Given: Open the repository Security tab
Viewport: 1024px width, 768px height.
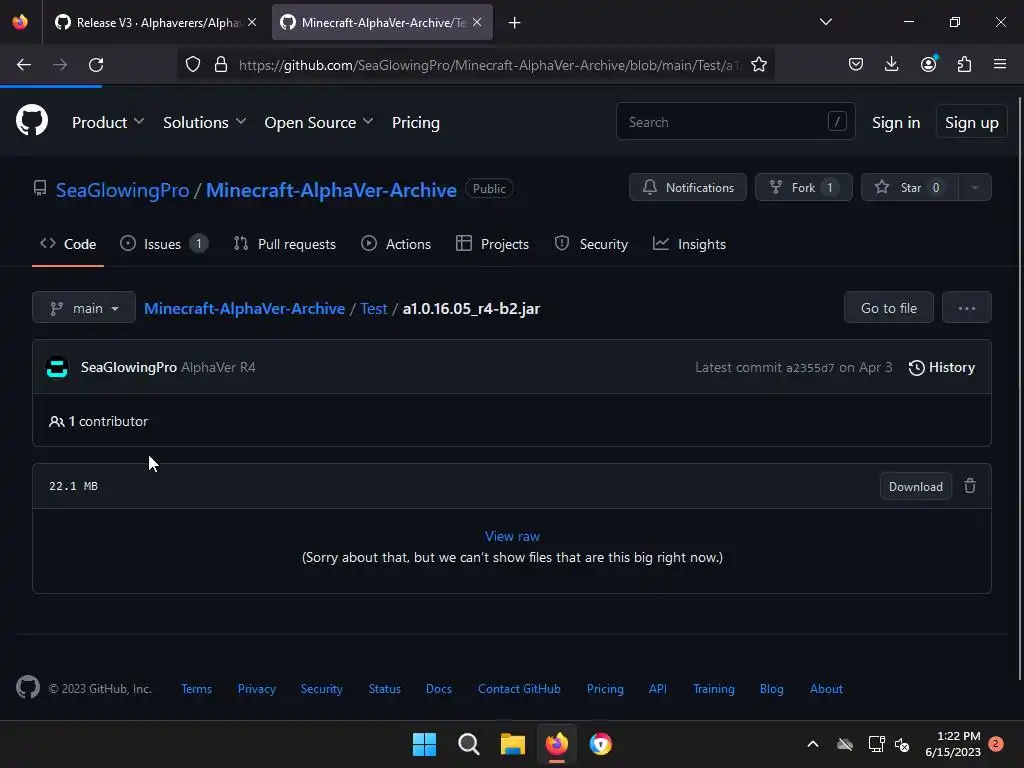Looking at the screenshot, I should tap(591, 244).
